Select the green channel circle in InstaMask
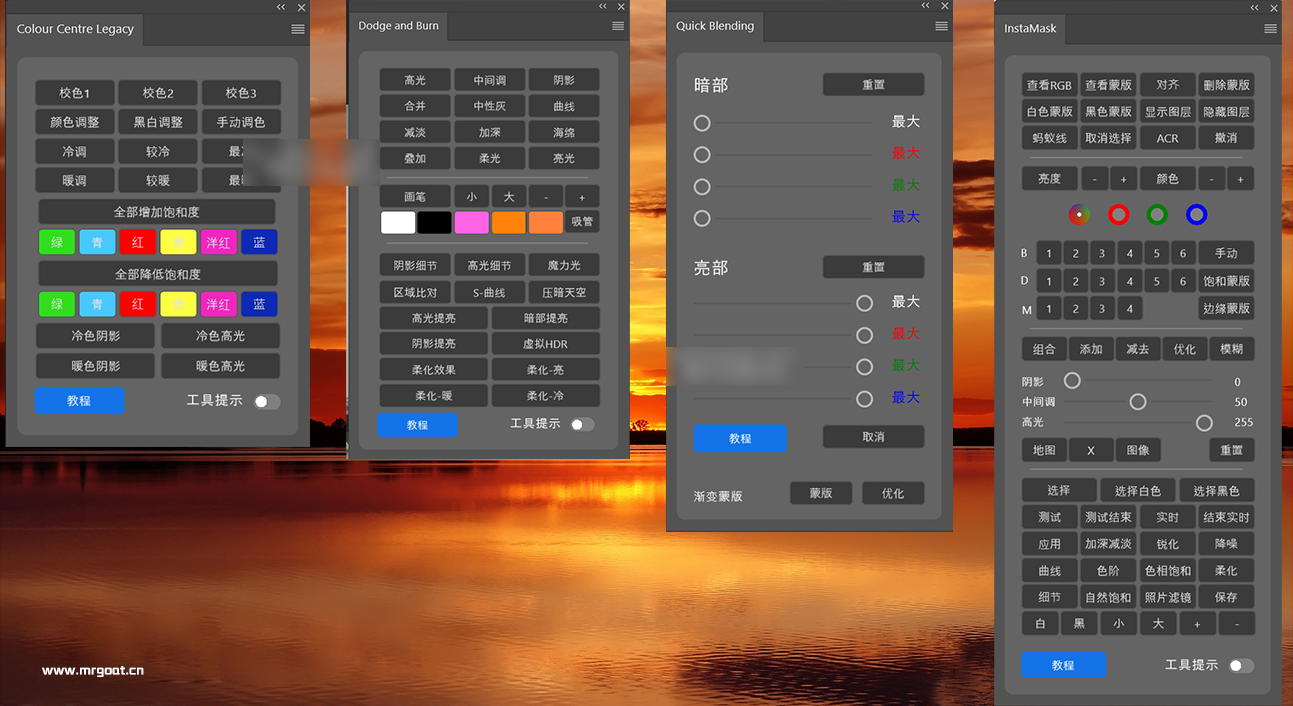The height and width of the screenshot is (706, 1293). [x=1157, y=214]
